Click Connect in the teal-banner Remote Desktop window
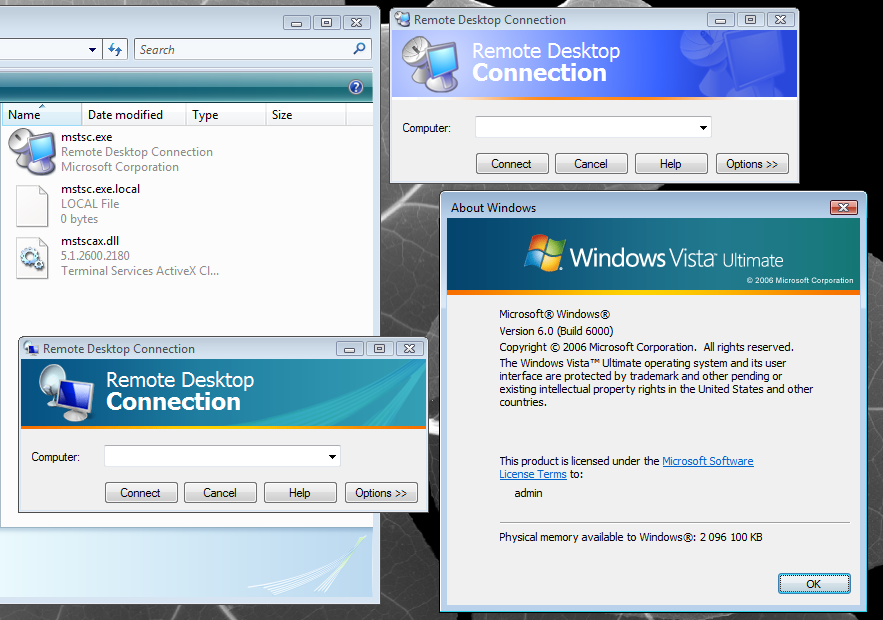883x620 pixels. point(141,493)
